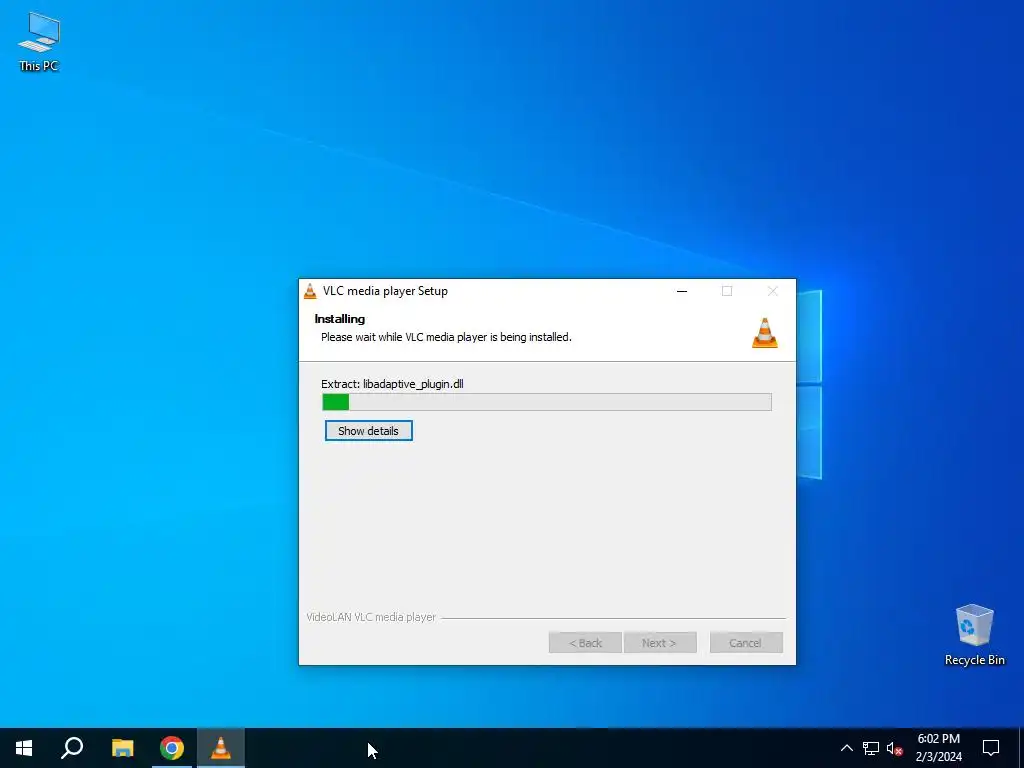Click the disabled Back button
This screenshot has width=1024, height=768.
[x=585, y=643]
